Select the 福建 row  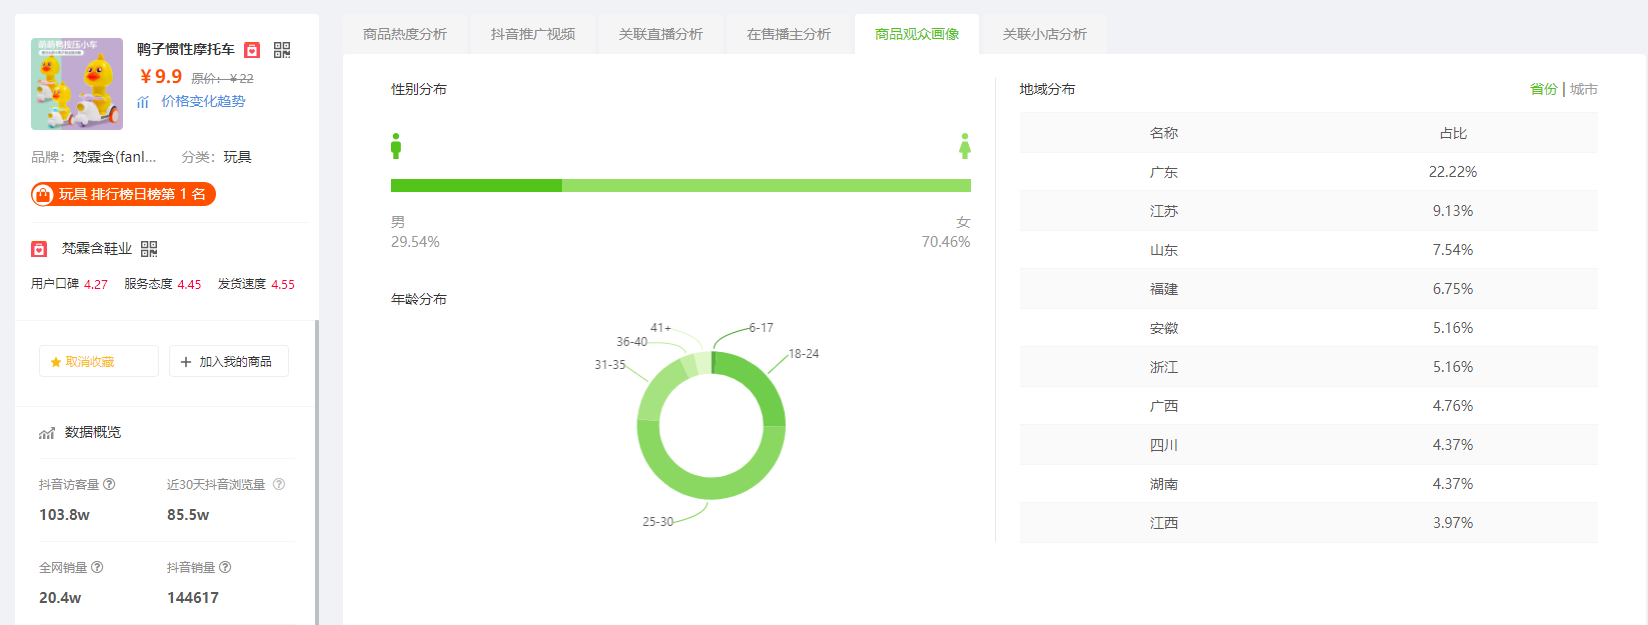[x=1309, y=289]
